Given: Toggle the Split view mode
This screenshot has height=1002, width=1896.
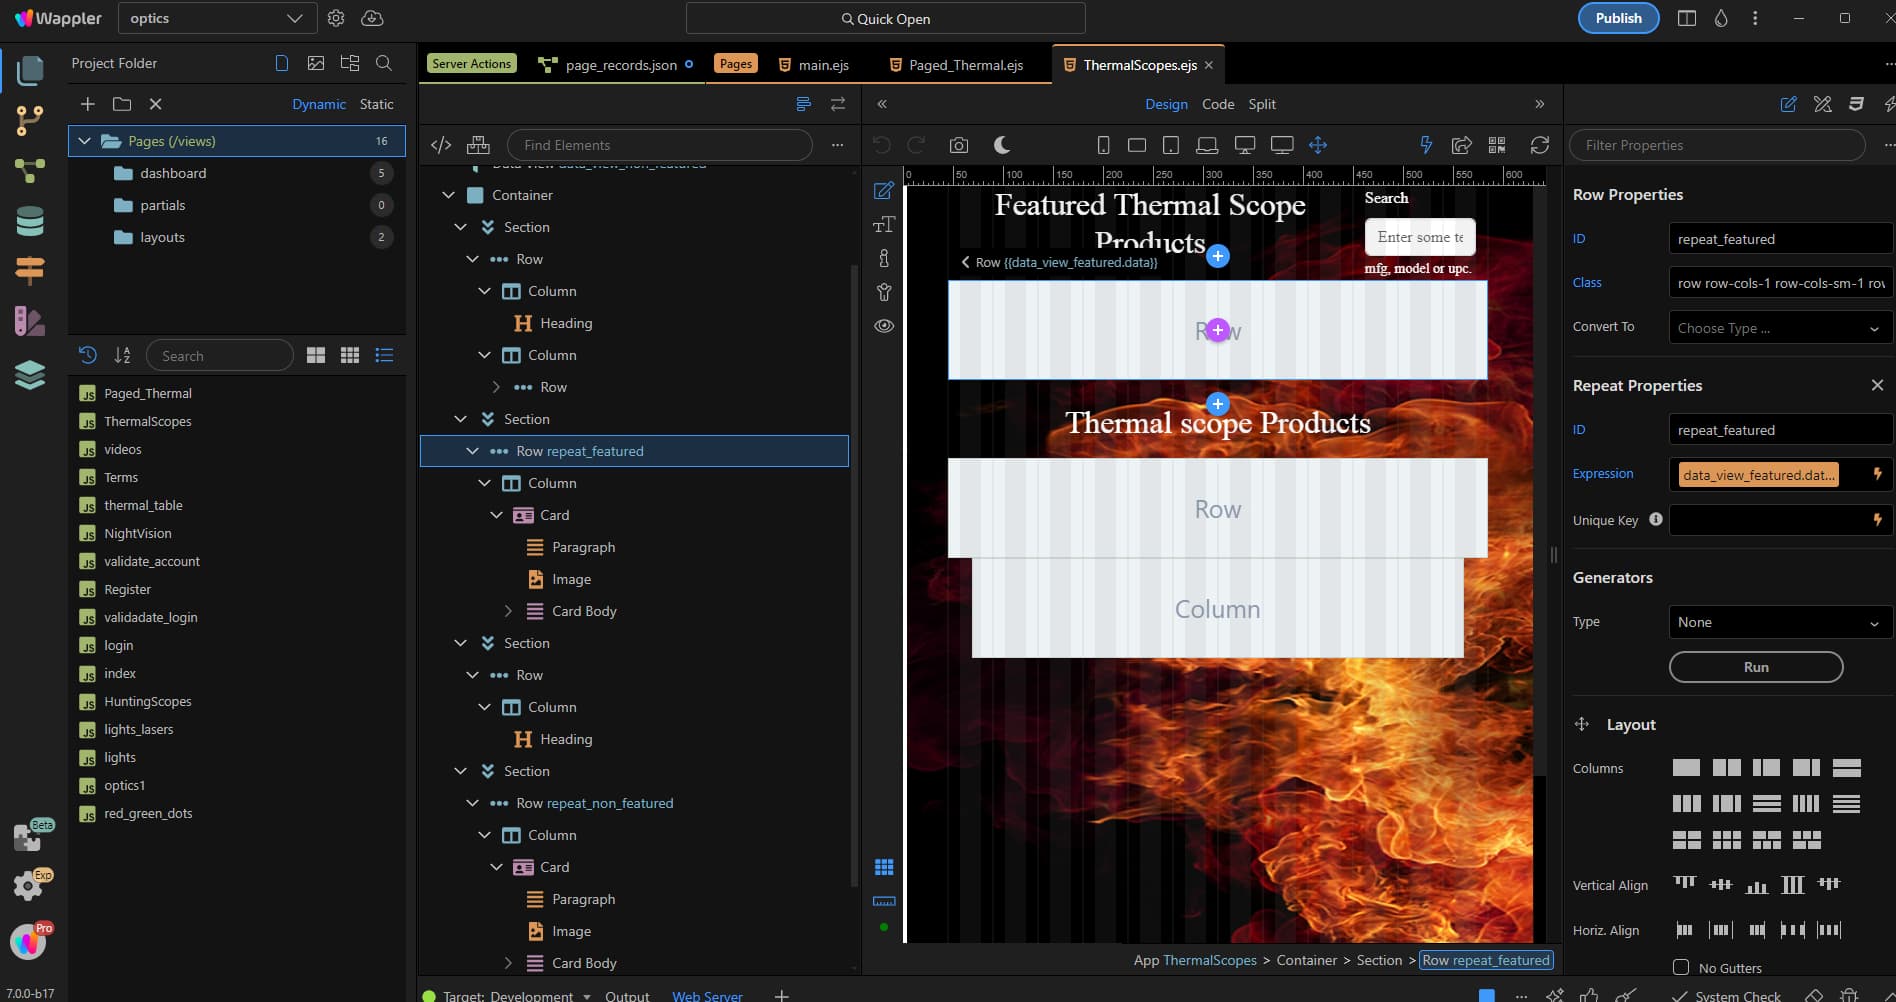Looking at the screenshot, I should [1261, 104].
